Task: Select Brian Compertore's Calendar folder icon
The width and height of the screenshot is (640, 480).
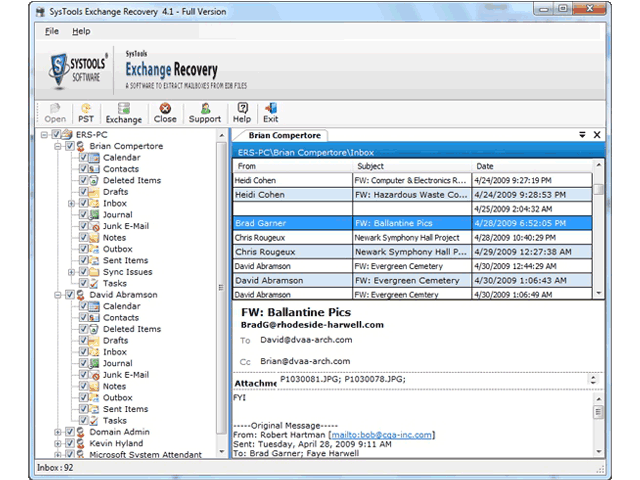Action: click(94, 158)
